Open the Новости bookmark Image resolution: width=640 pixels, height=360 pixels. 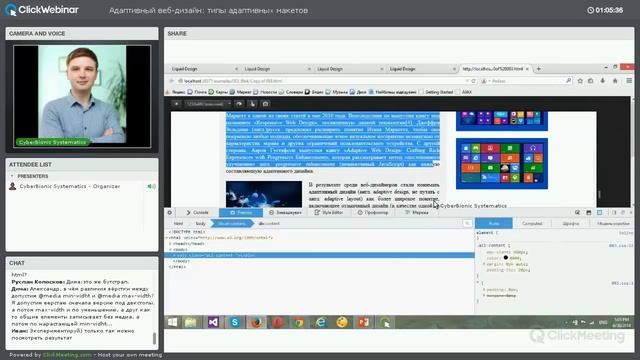[x=265, y=92]
